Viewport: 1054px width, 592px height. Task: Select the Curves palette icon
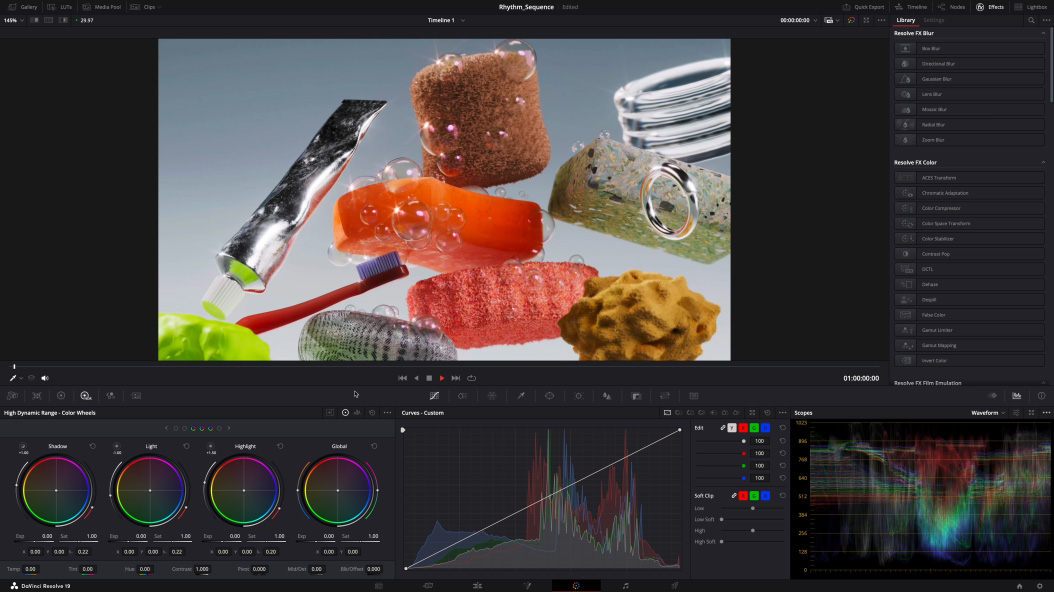pyautogui.click(x=433, y=396)
